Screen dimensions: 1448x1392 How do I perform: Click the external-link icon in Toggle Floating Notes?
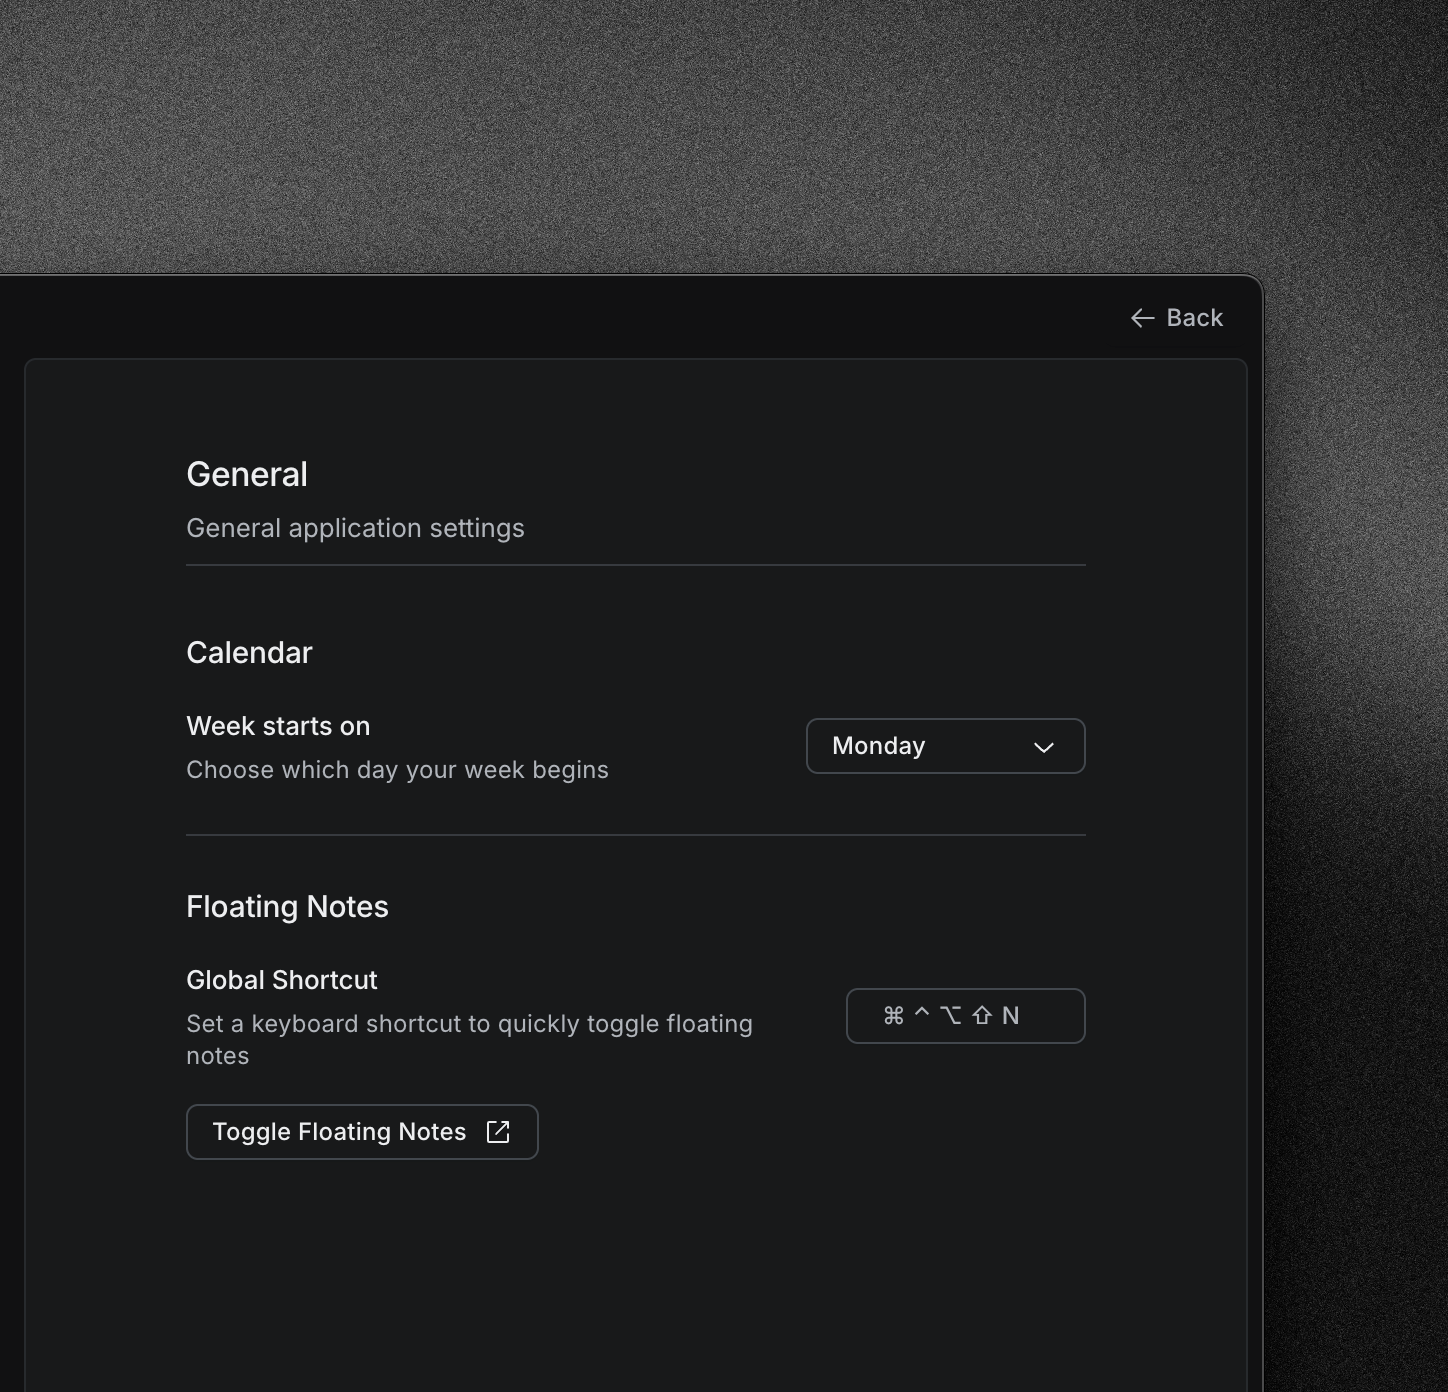[x=498, y=1132]
